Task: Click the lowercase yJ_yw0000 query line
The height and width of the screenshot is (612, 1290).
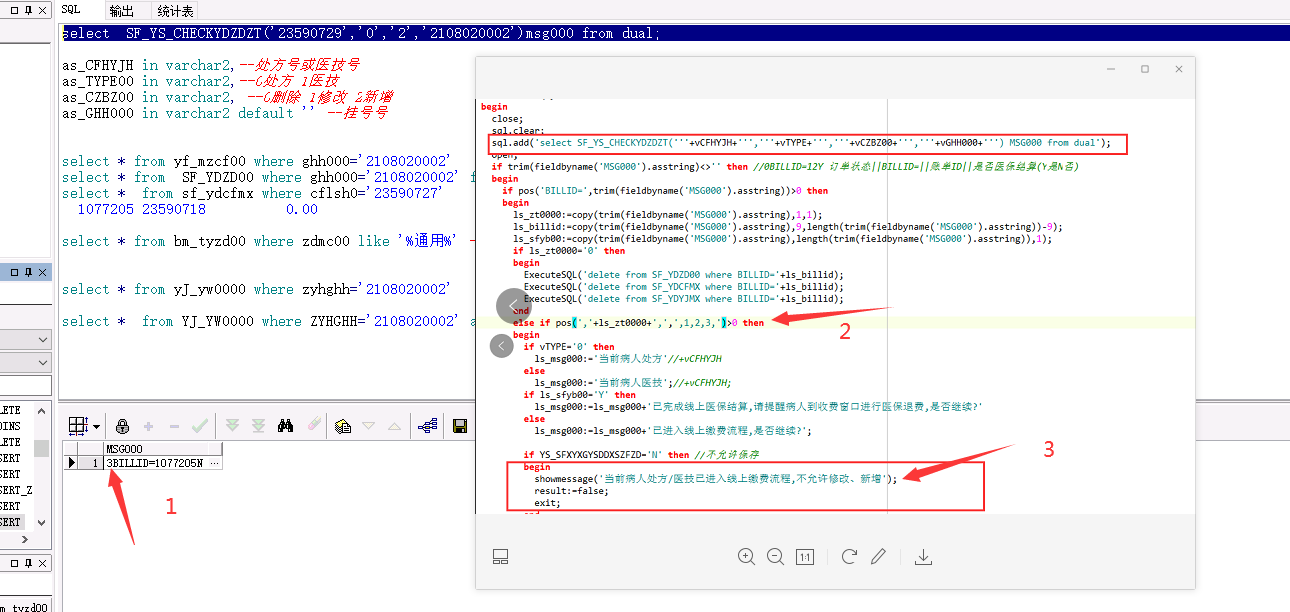Action: point(256,289)
